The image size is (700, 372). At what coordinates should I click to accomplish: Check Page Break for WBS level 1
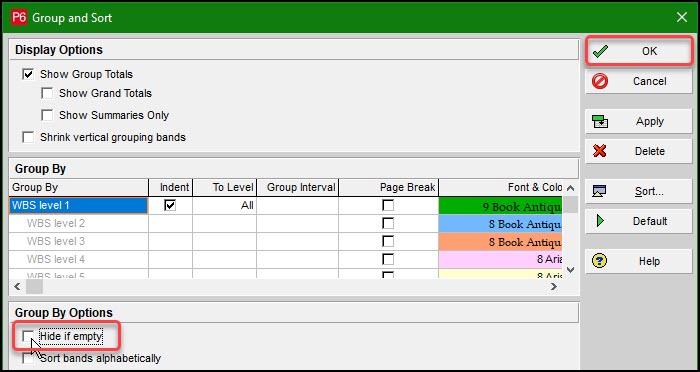coord(388,205)
